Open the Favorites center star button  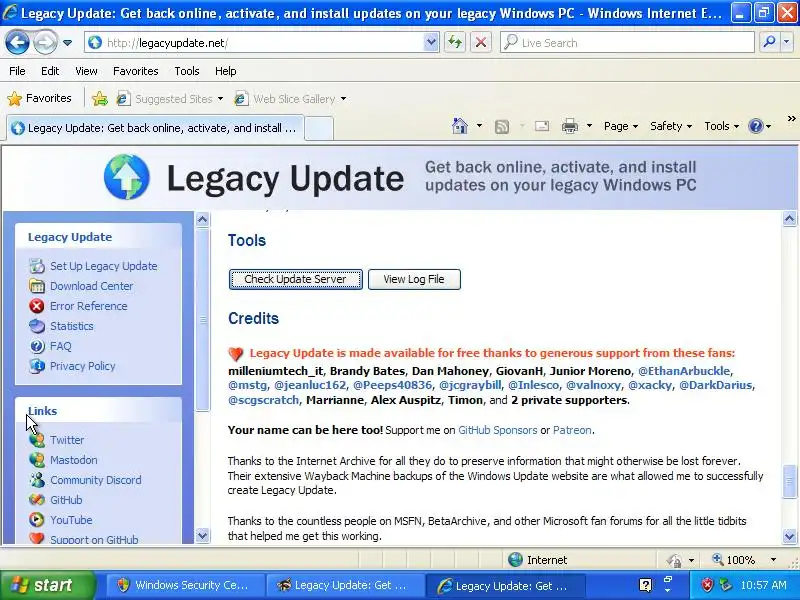click(40, 98)
